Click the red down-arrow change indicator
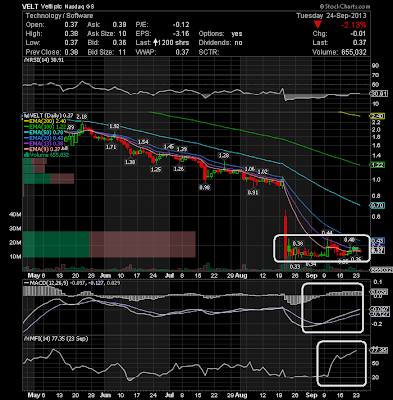 point(318,25)
